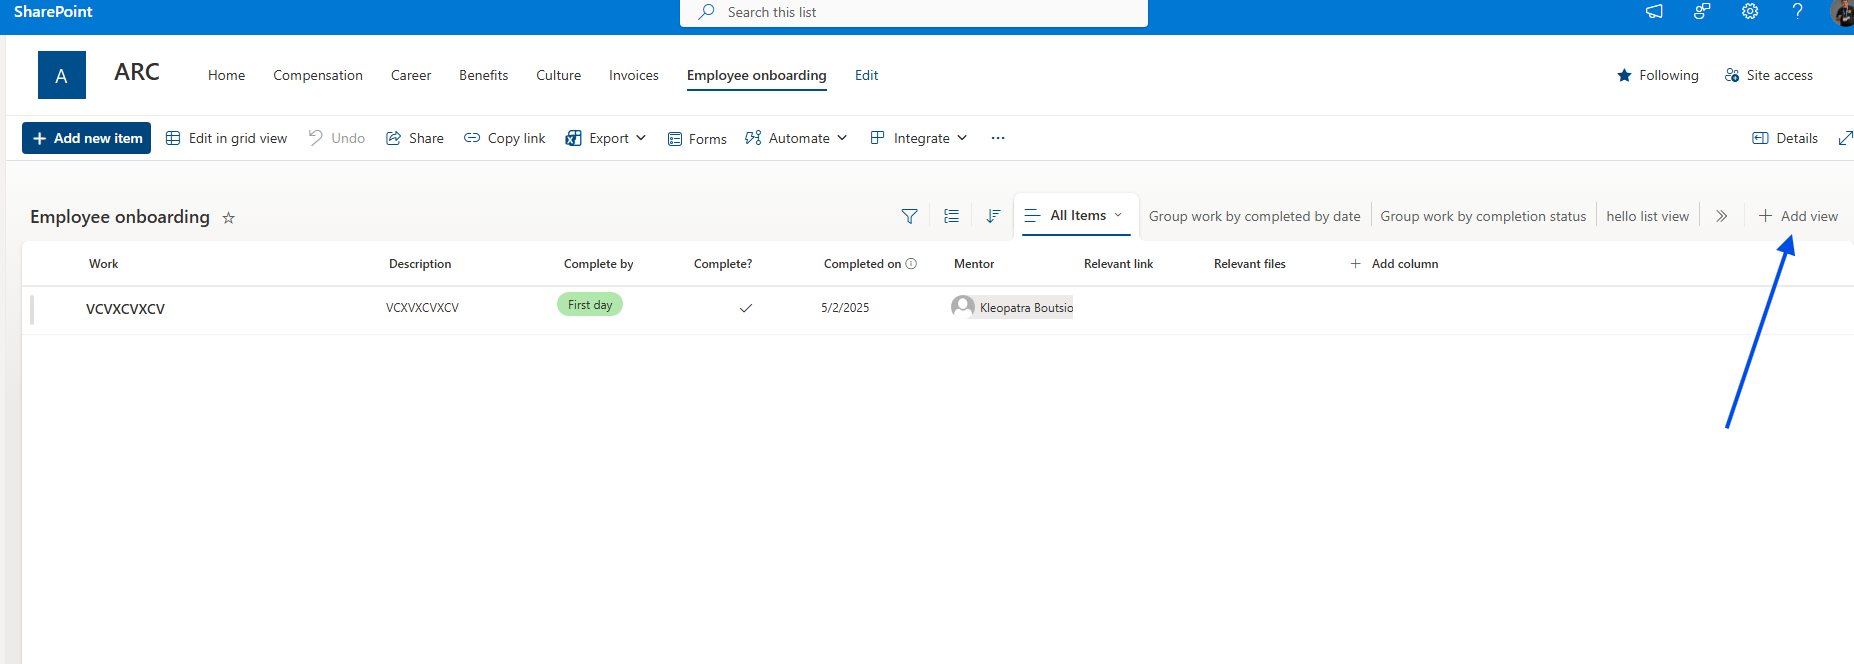Image resolution: width=1854 pixels, height=664 pixels.
Task: Open the group-by list icon
Action: pyautogui.click(x=951, y=216)
